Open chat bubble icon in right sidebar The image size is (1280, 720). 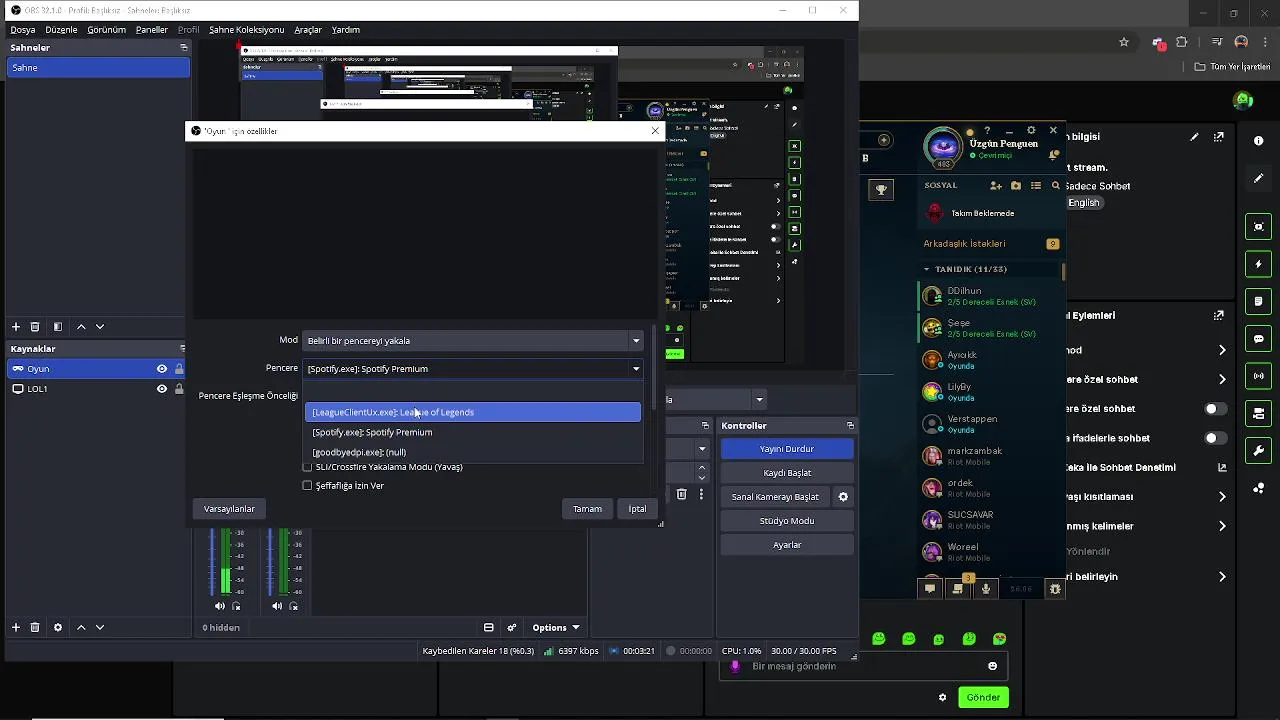1259,339
